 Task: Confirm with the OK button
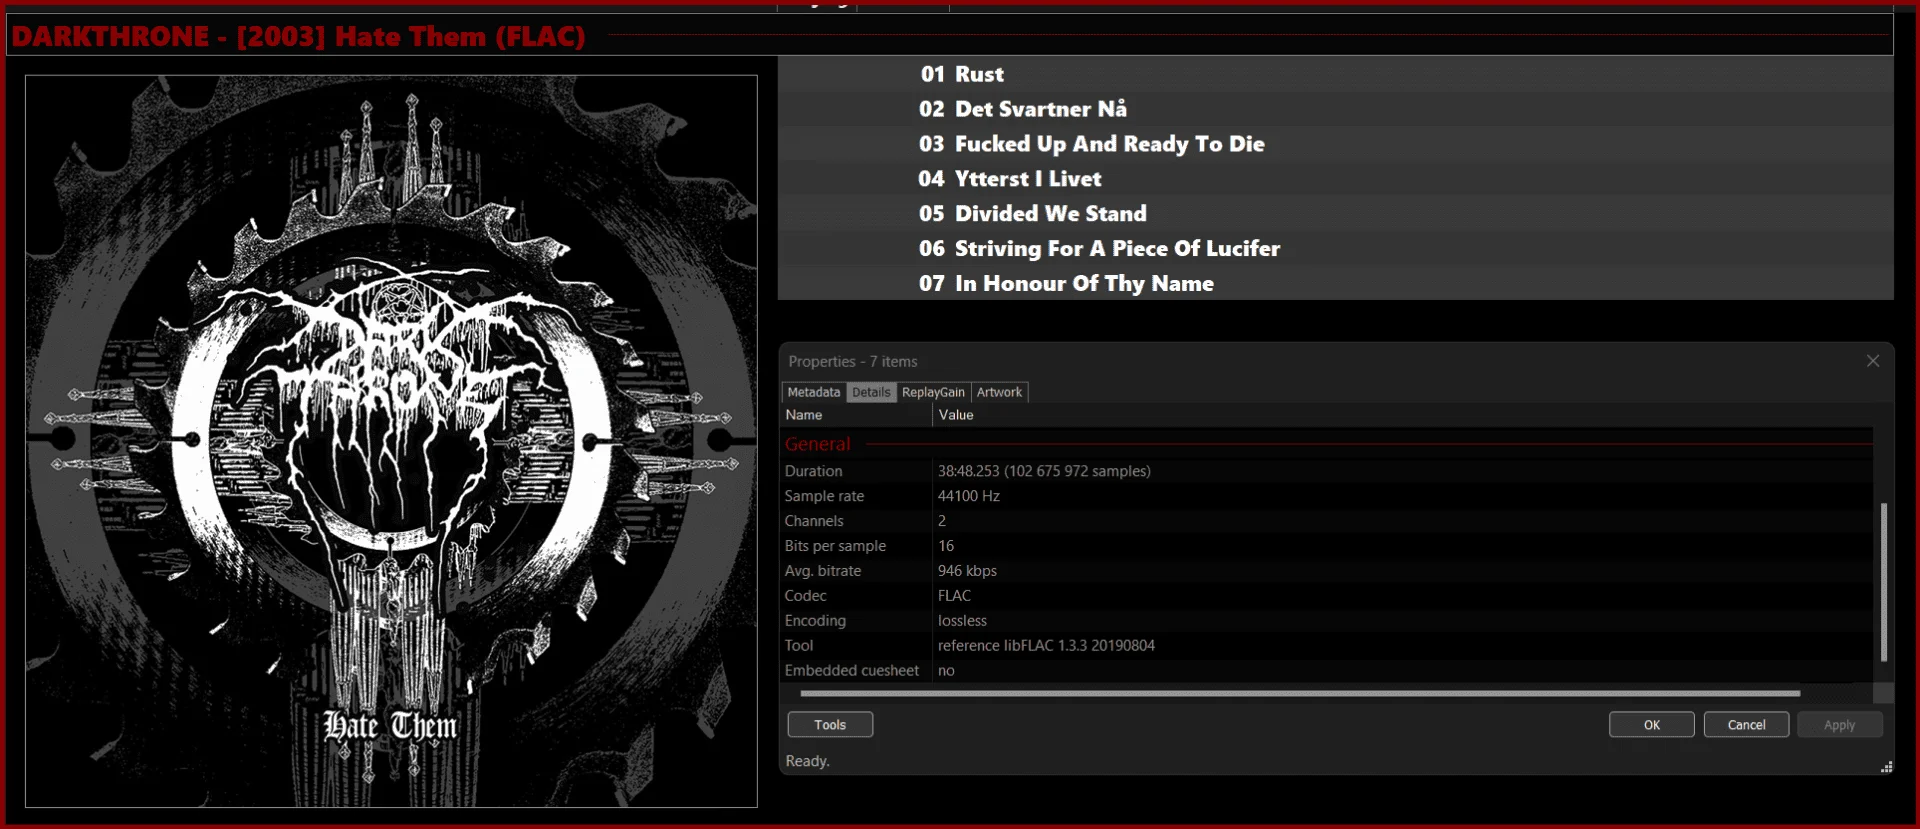1651,724
